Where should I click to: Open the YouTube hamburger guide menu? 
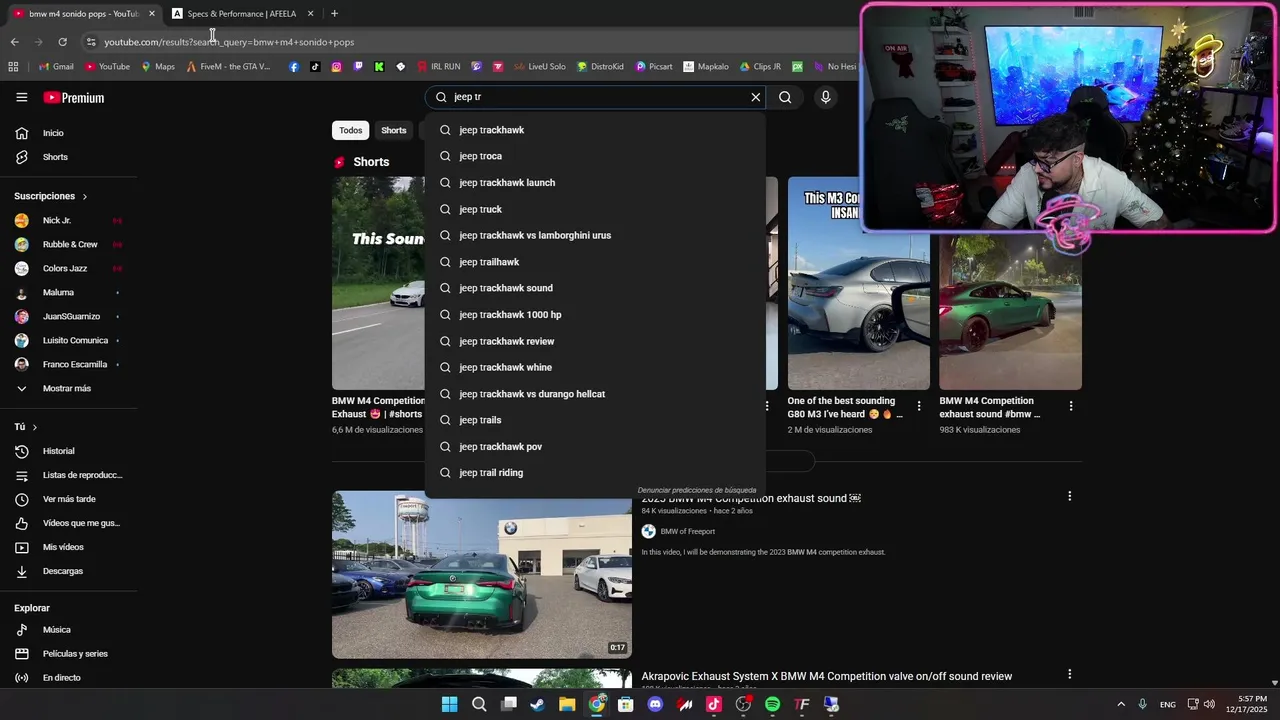tap(21, 97)
